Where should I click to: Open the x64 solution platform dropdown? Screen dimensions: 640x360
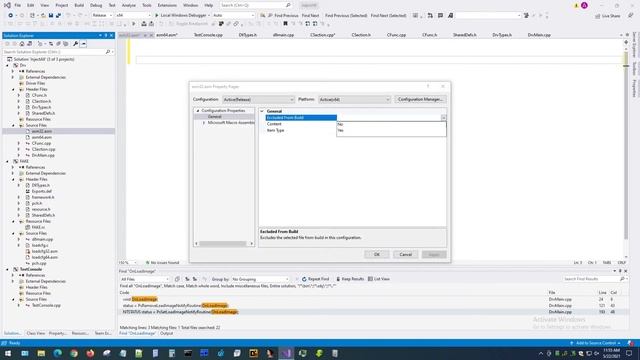click(x=133, y=16)
